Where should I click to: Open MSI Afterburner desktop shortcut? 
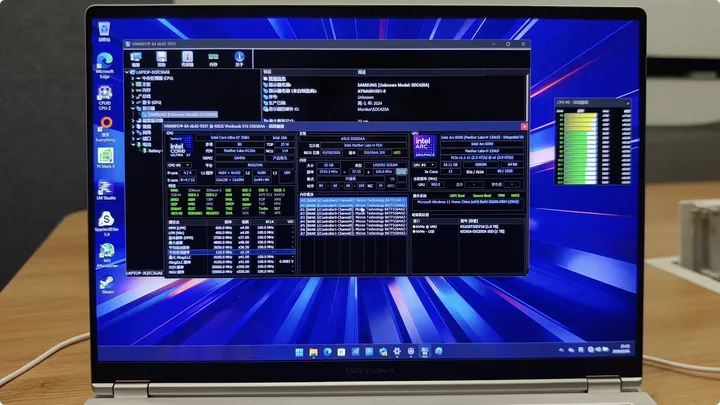[107, 255]
